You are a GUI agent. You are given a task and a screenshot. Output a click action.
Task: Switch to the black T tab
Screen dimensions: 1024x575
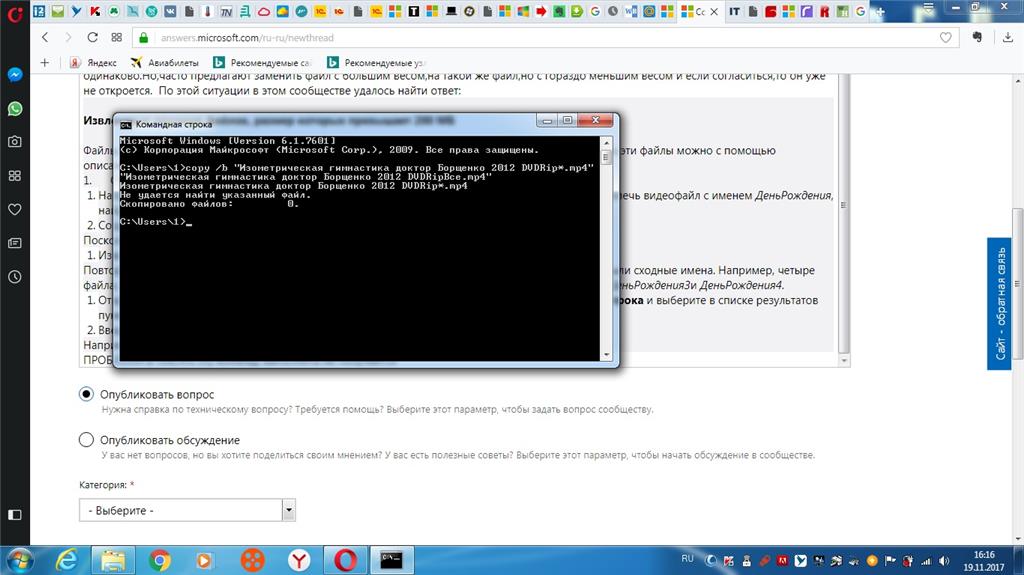(413, 11)
